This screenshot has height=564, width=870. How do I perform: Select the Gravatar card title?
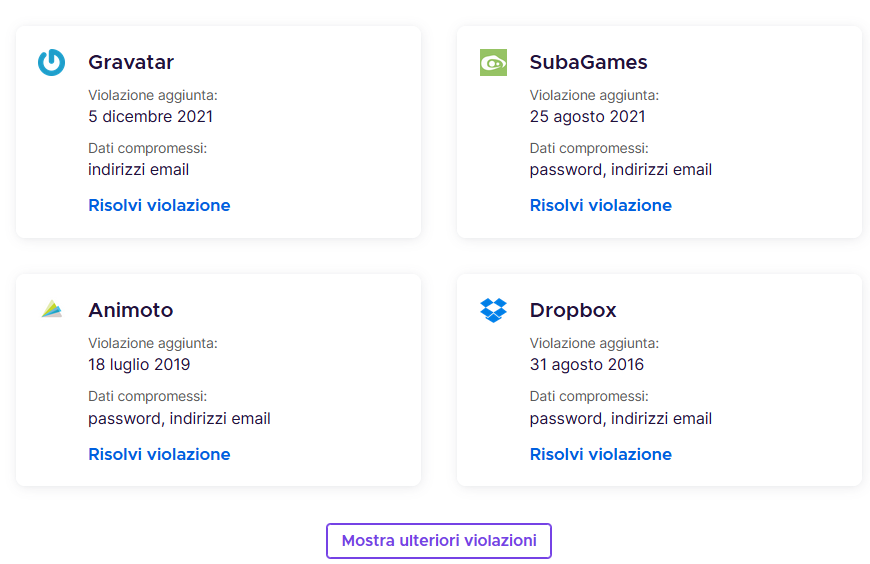(x=131, y=62)
